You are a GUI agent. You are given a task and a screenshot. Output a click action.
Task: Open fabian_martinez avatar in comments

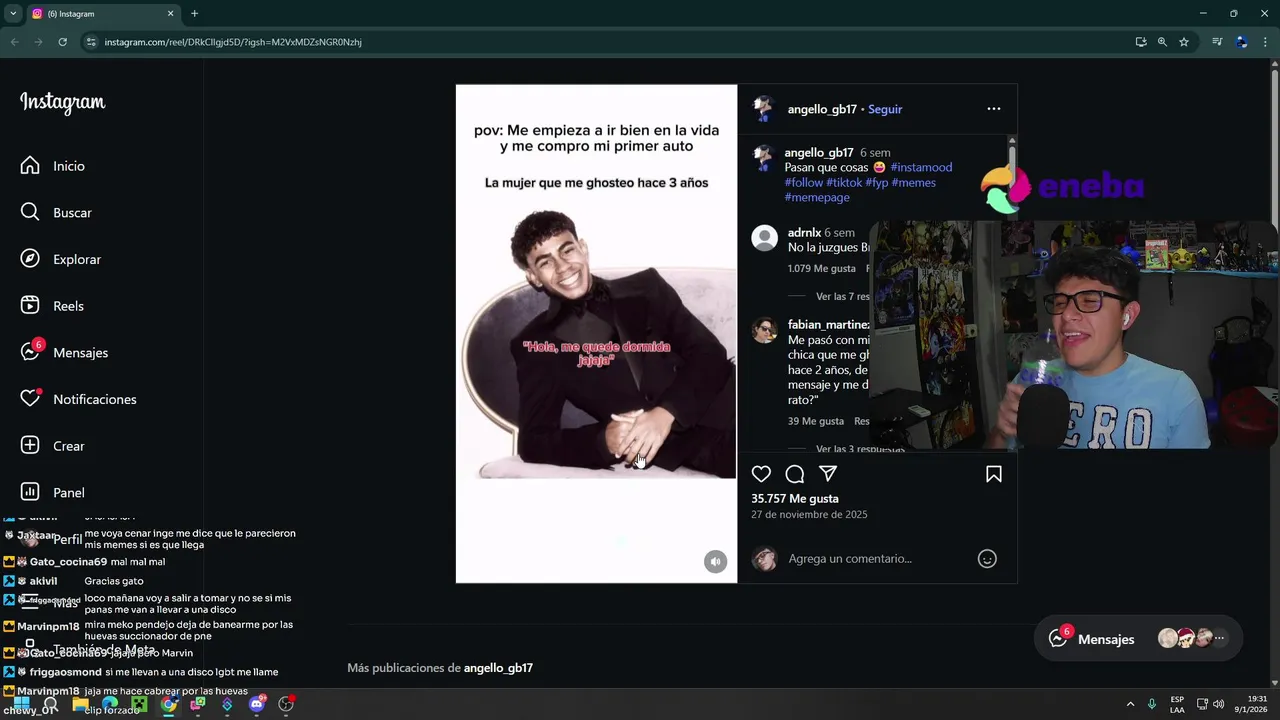point(765,331)
